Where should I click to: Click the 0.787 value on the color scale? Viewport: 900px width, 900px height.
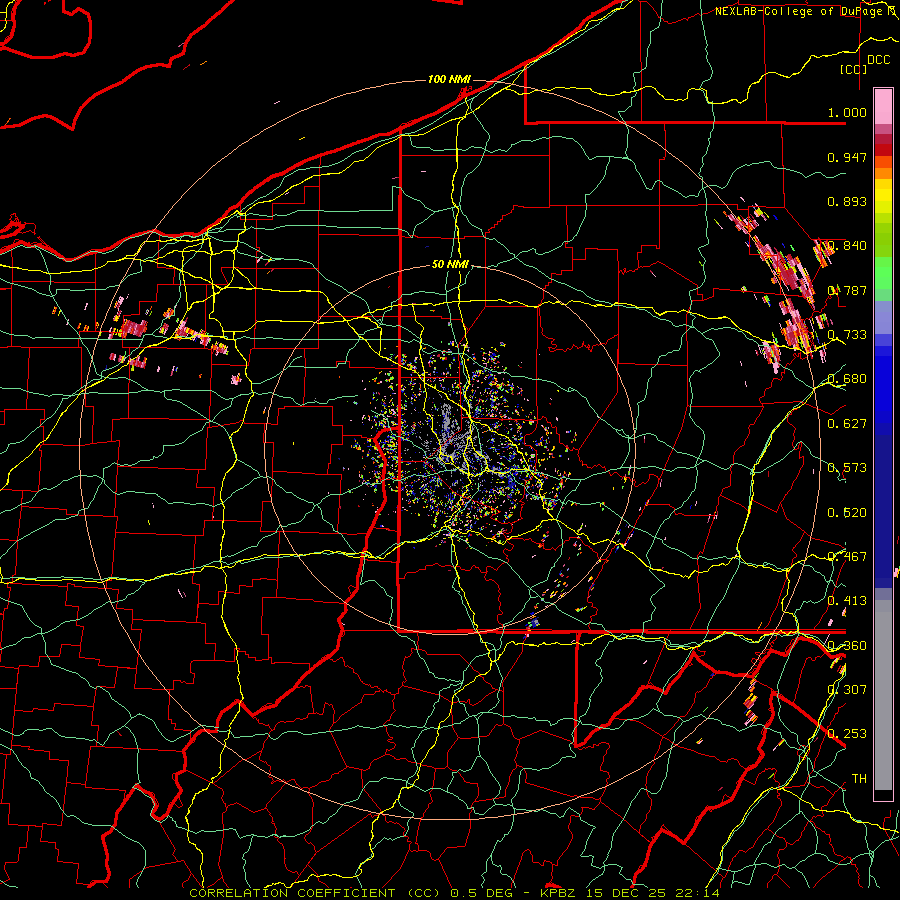point(847,290)
